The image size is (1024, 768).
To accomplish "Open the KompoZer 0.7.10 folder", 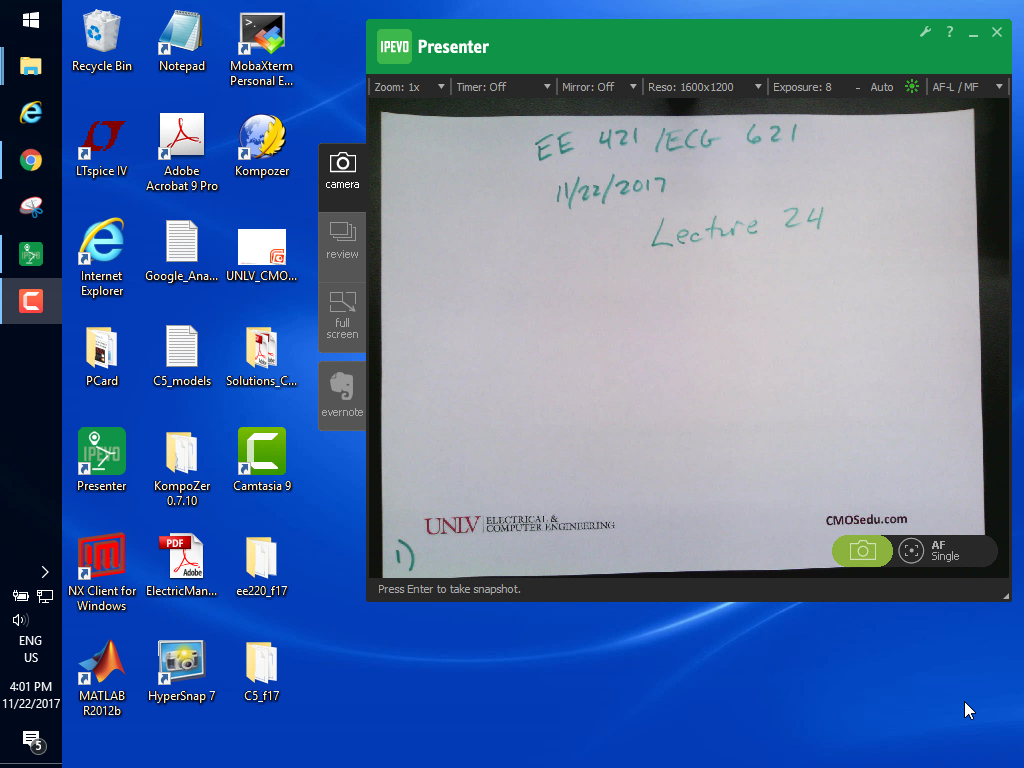I will coord(182,468).
